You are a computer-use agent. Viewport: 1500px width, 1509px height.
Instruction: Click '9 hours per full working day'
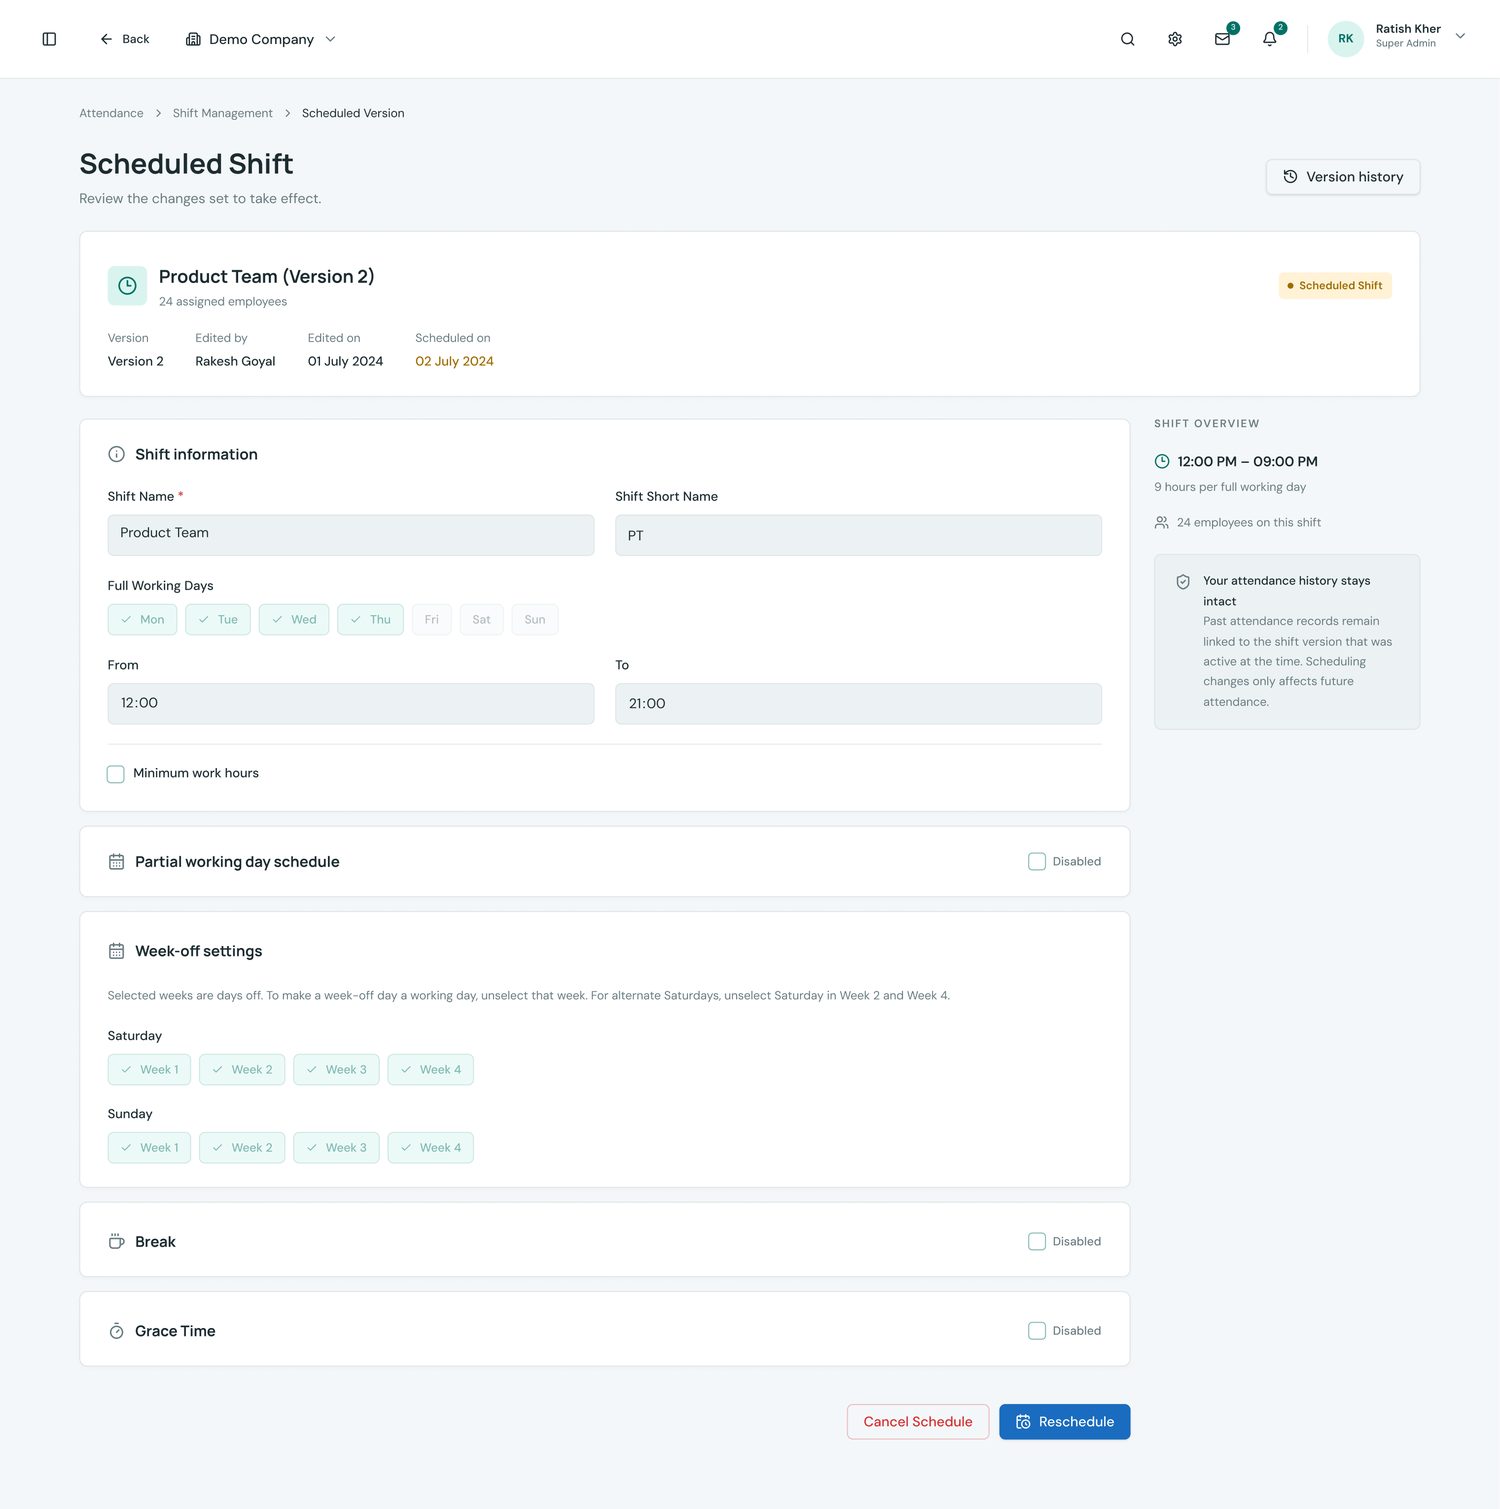point(1230,487)
